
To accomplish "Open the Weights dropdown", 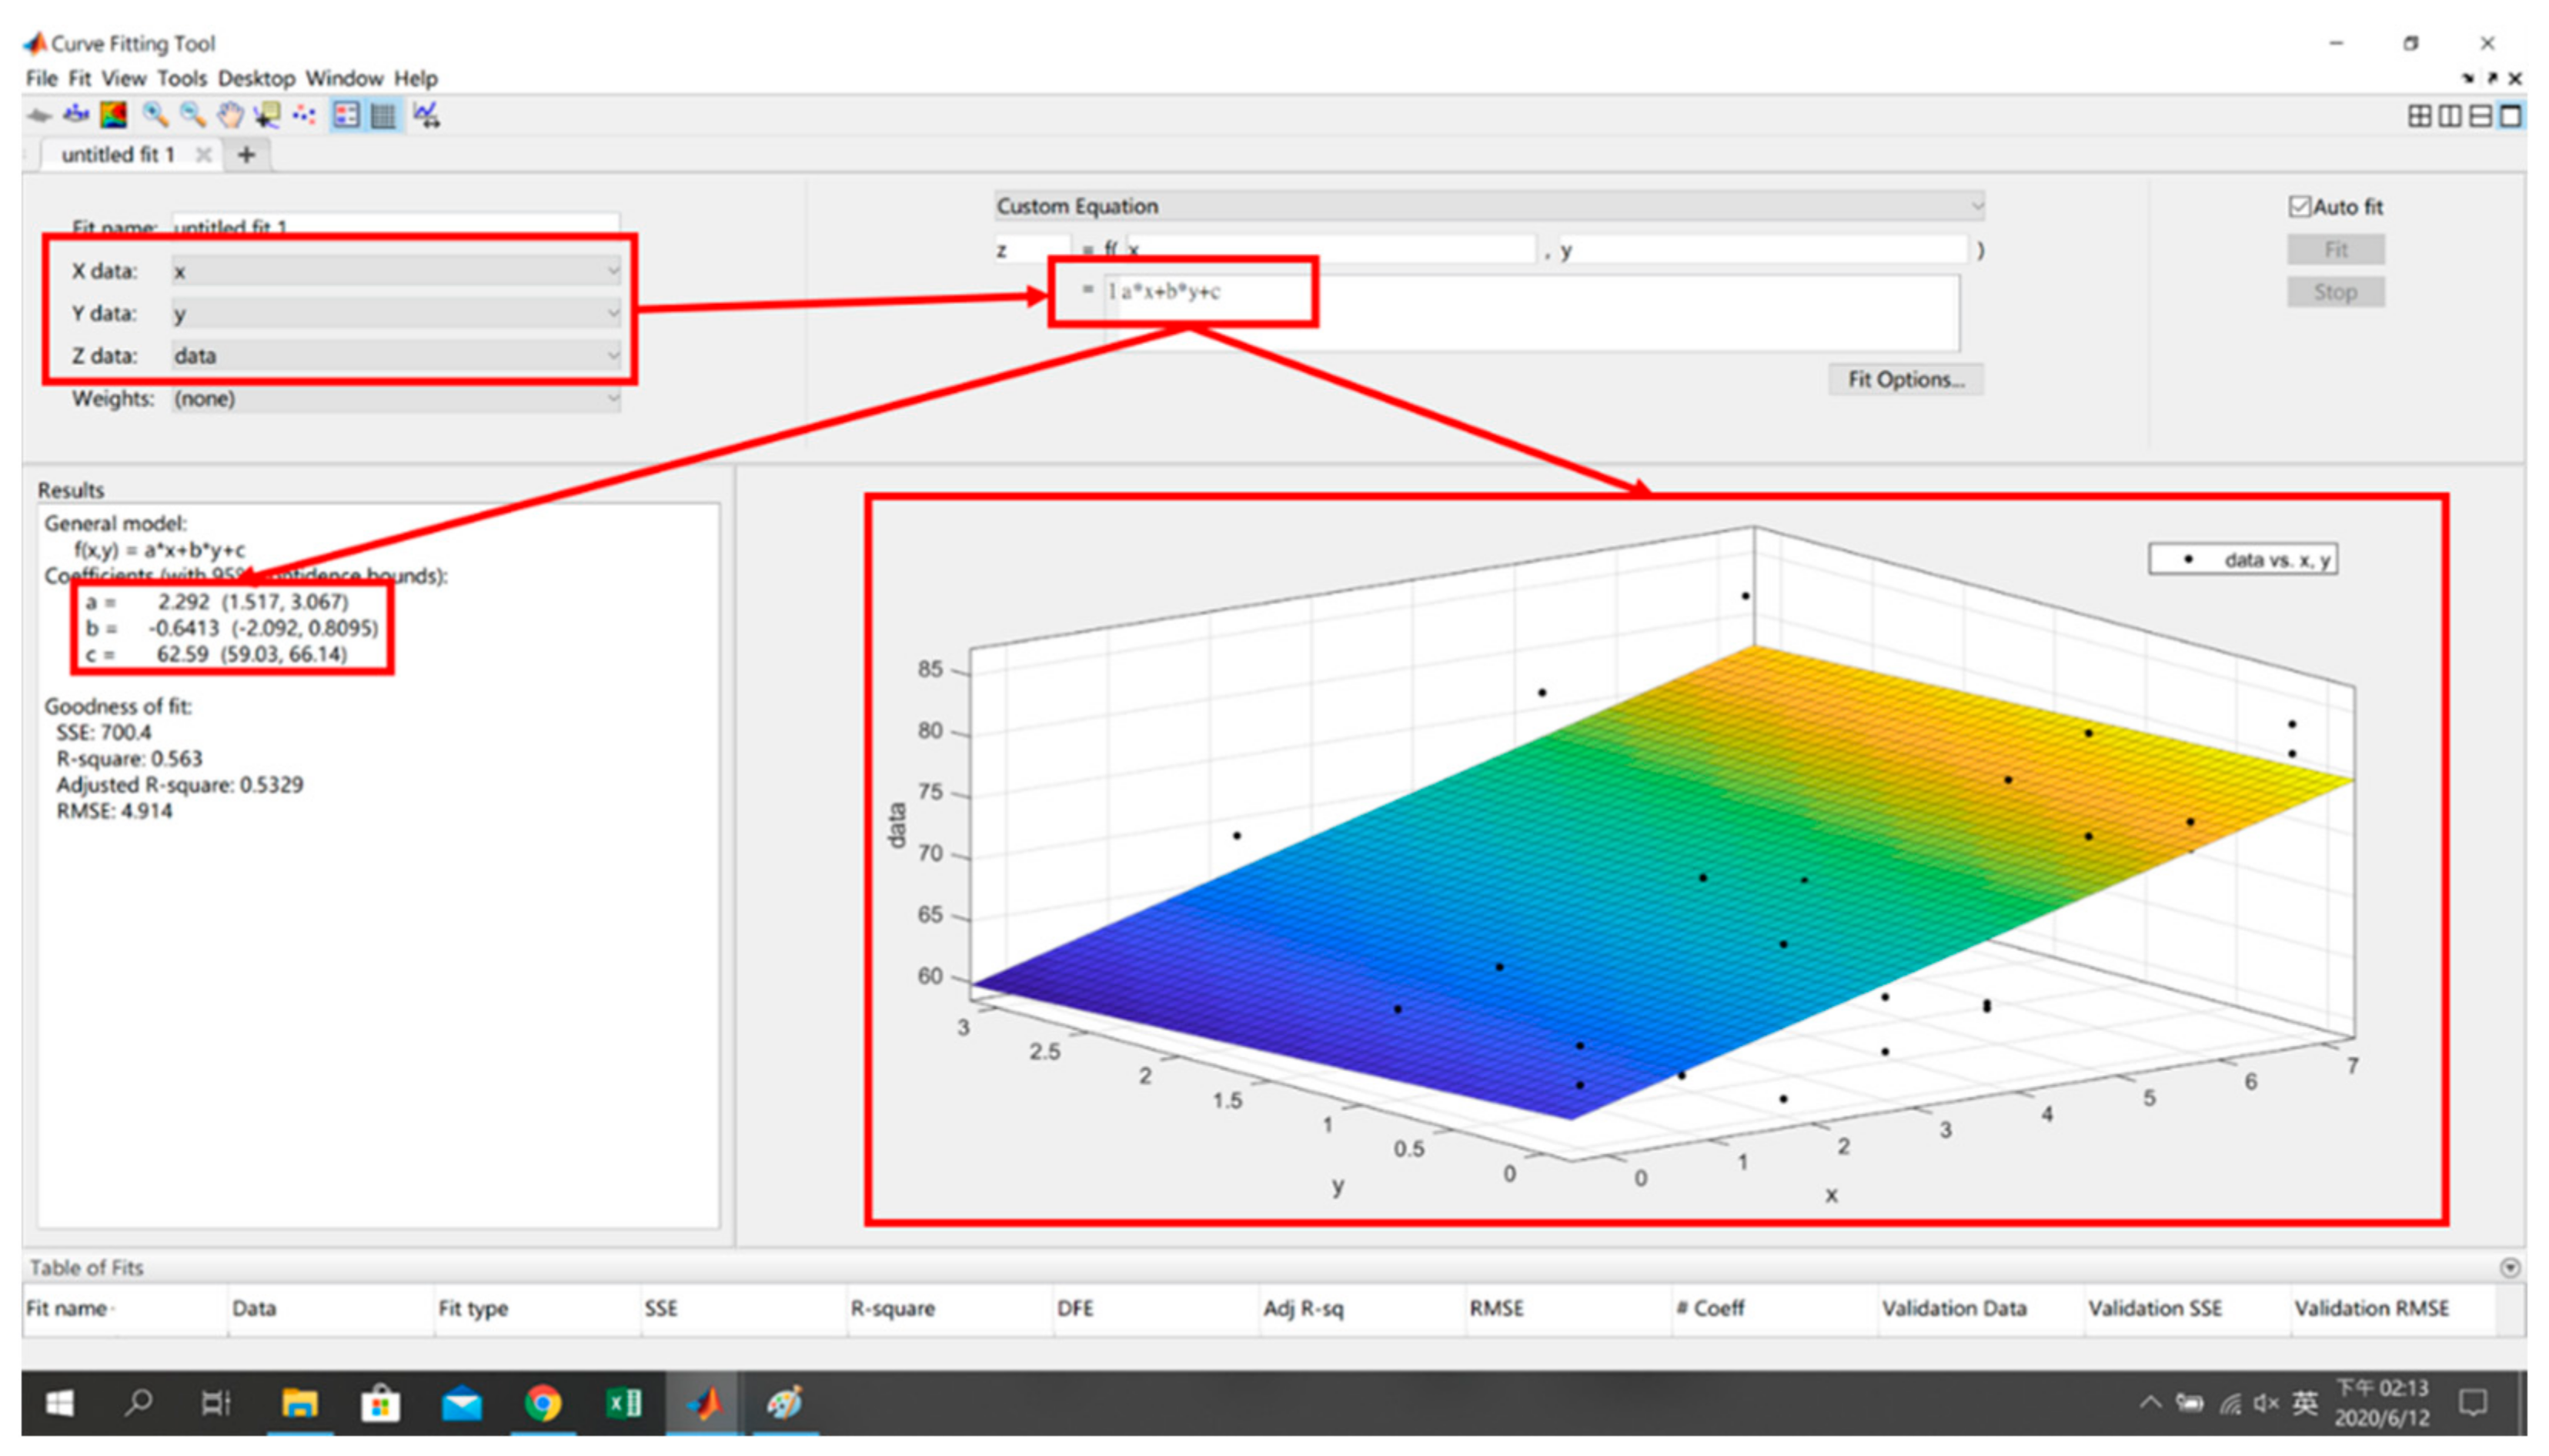I will tap(395, 399).
